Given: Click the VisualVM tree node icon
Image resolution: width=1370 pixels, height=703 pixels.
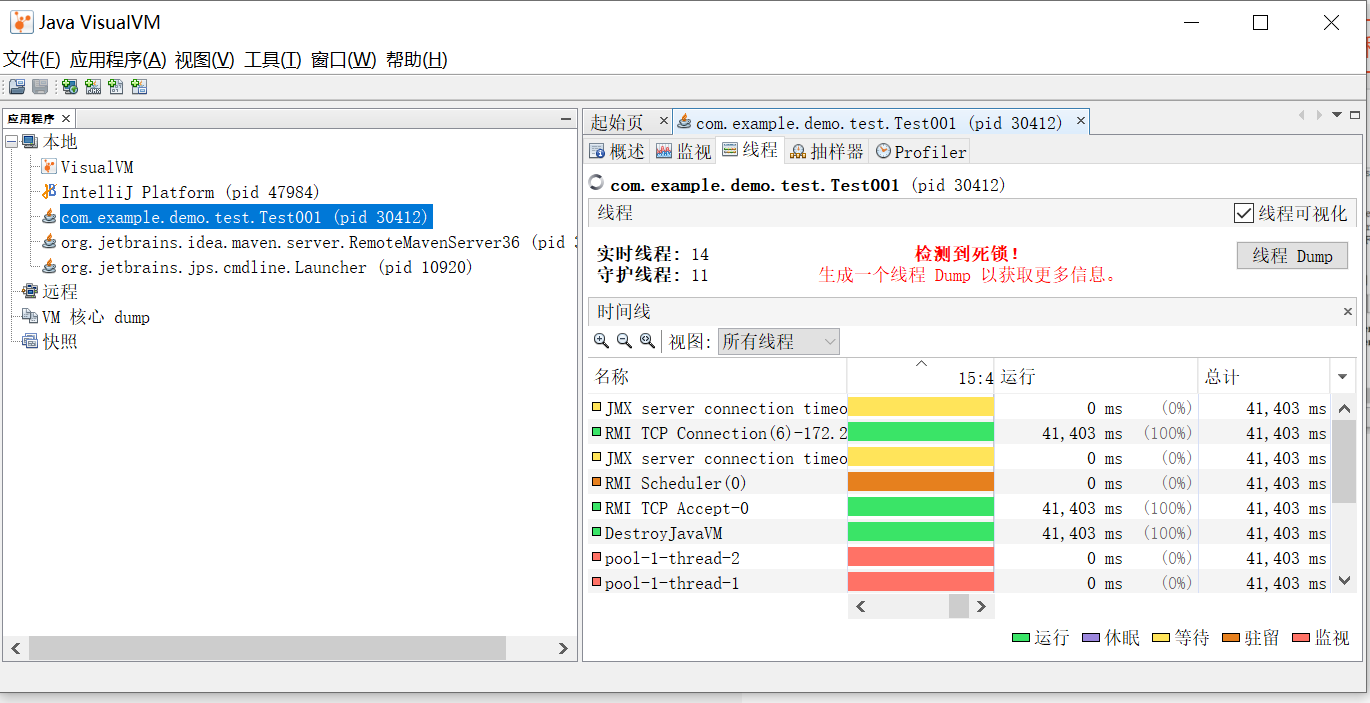Looking at the screenshot, I should [49, 167].
